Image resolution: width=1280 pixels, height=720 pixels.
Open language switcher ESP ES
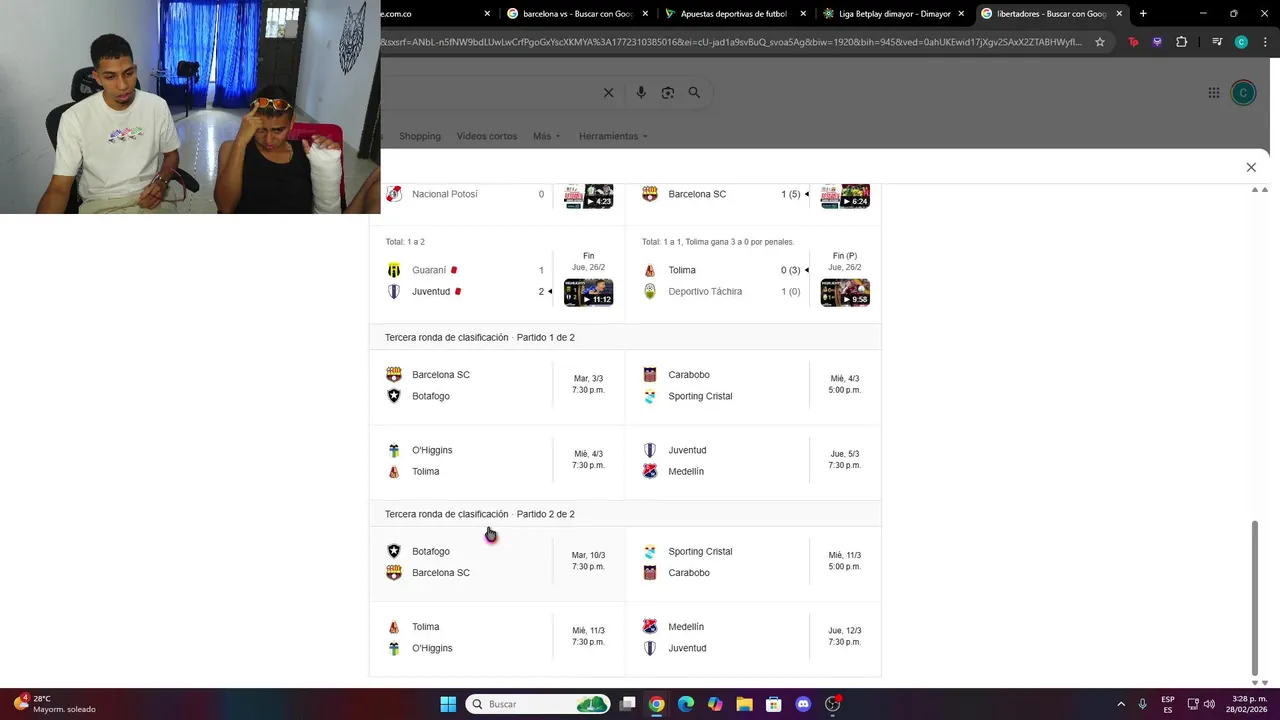coord(1168,704)
